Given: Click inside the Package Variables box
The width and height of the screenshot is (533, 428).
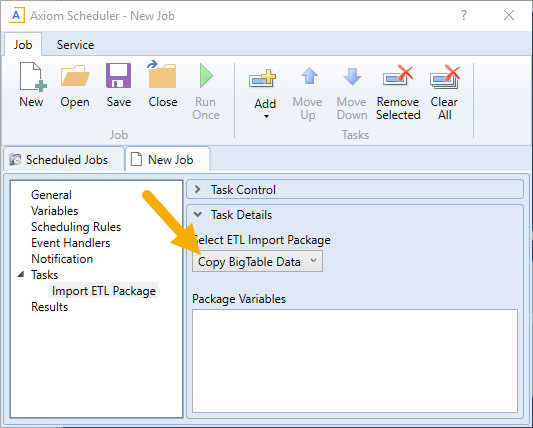Looking at the screenshot, I should click(355, 361).
